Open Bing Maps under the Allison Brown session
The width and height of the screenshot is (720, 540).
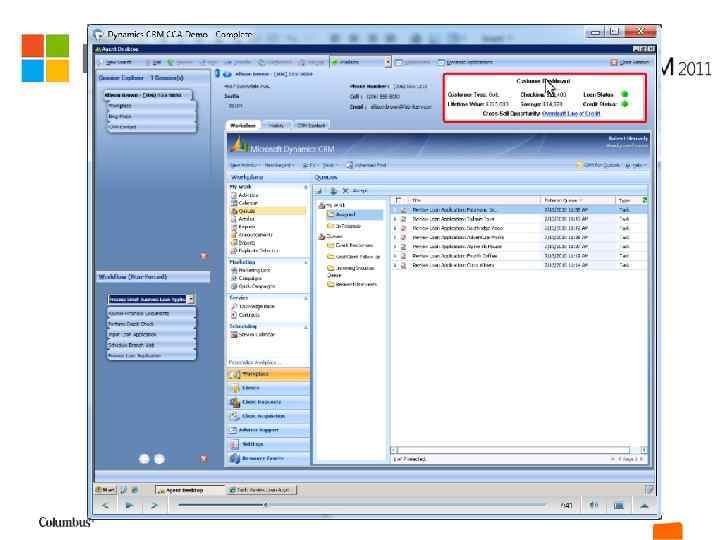click(x=152, y=116)
